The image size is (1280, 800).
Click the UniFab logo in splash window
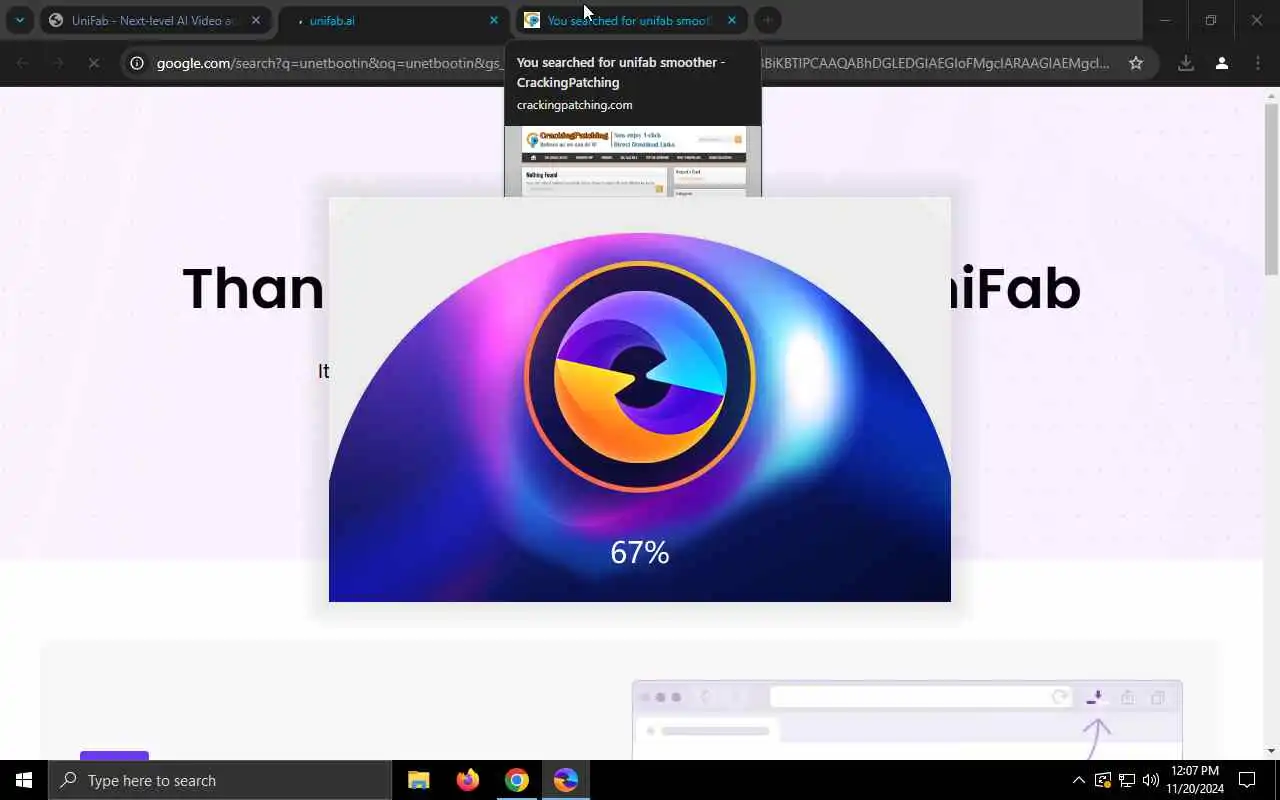pos(640,377)
